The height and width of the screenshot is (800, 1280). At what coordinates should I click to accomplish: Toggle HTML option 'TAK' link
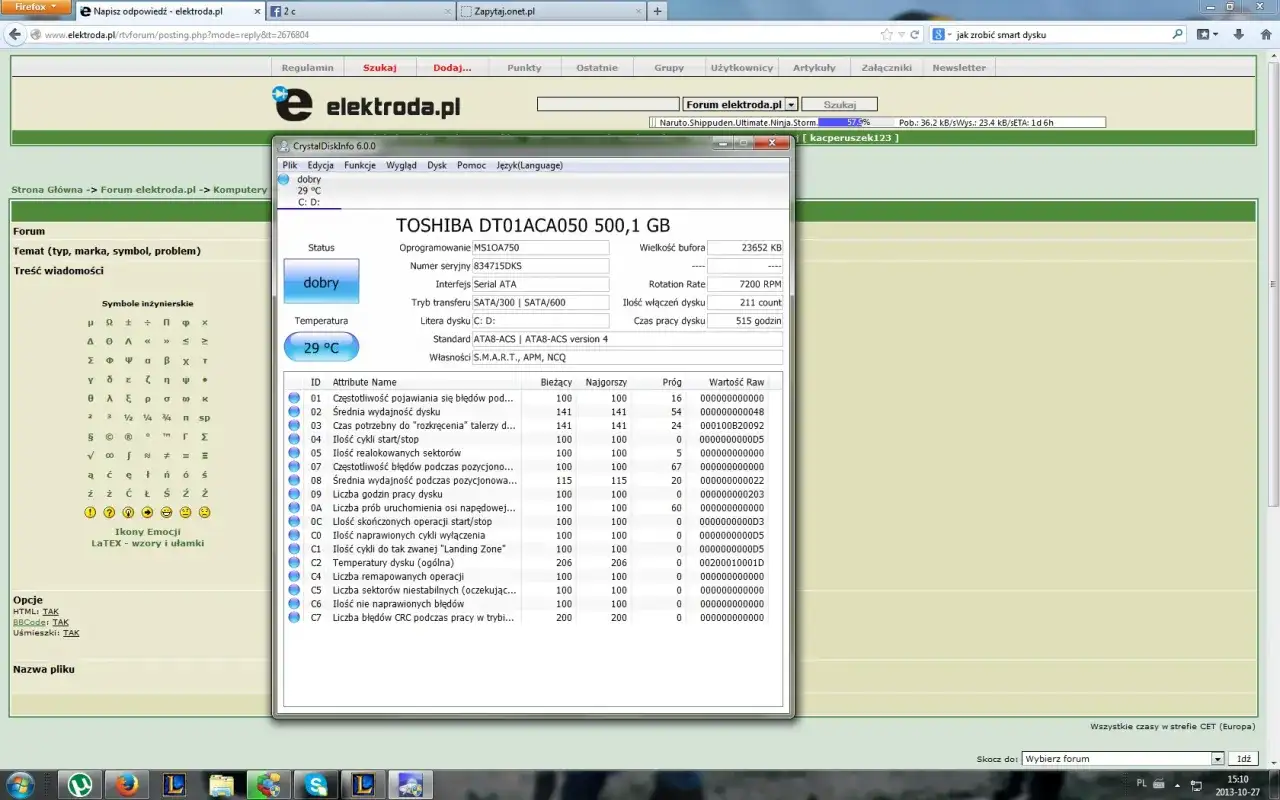(x=50, y=611)
